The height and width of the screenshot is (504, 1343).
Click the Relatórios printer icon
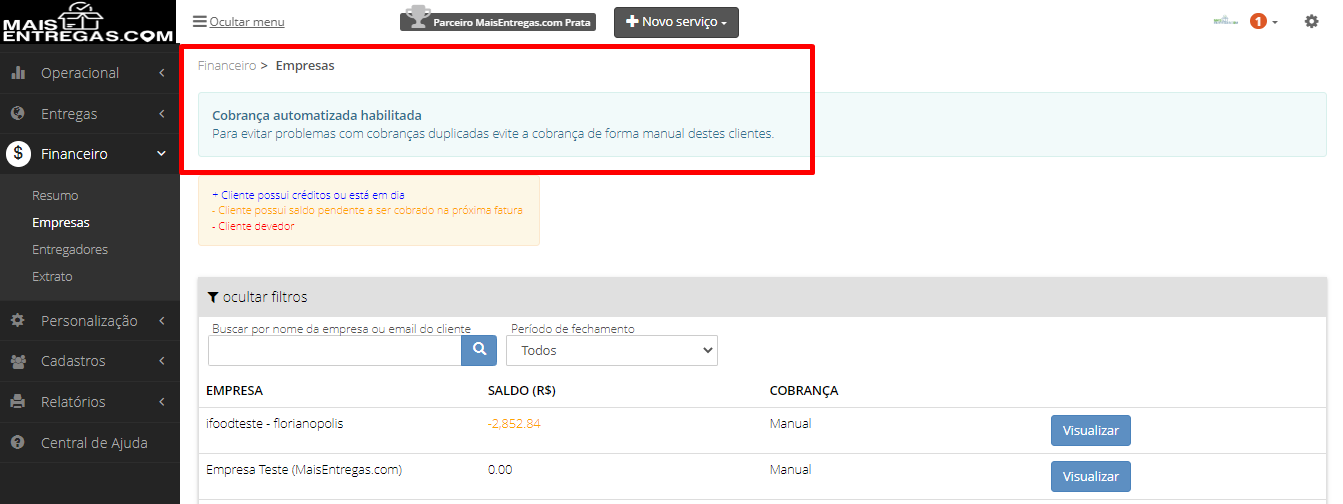click(17, 402)
